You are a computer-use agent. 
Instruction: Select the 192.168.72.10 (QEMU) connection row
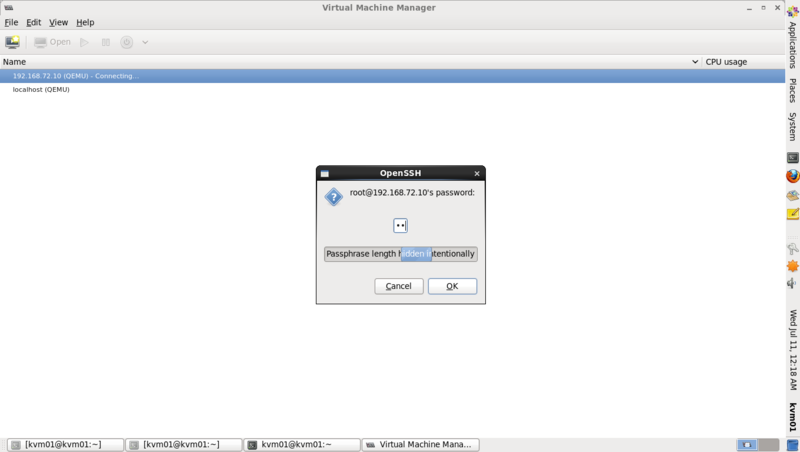(392, 76)
